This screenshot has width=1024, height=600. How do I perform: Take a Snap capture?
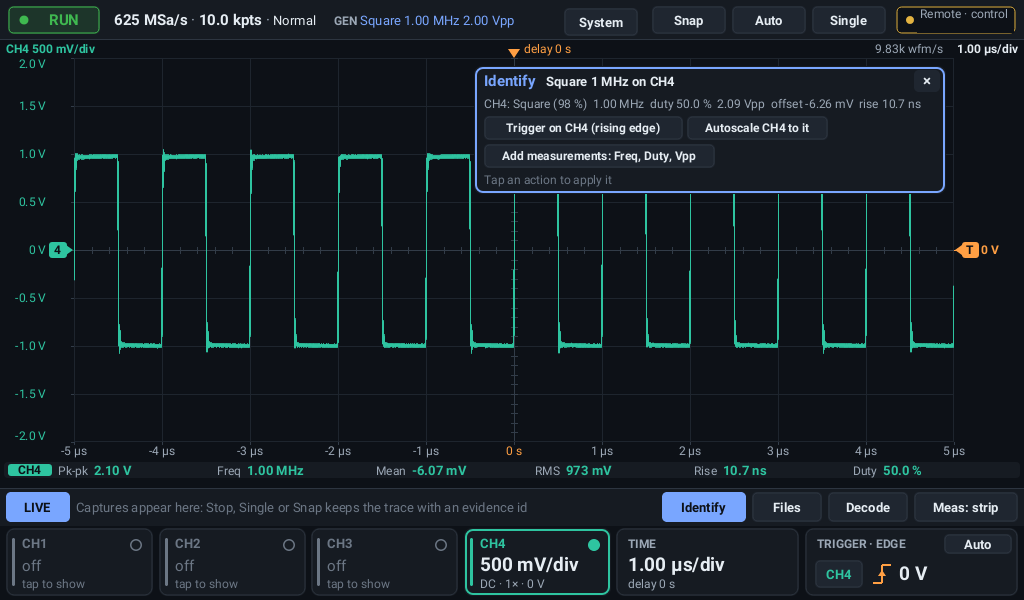688,21
